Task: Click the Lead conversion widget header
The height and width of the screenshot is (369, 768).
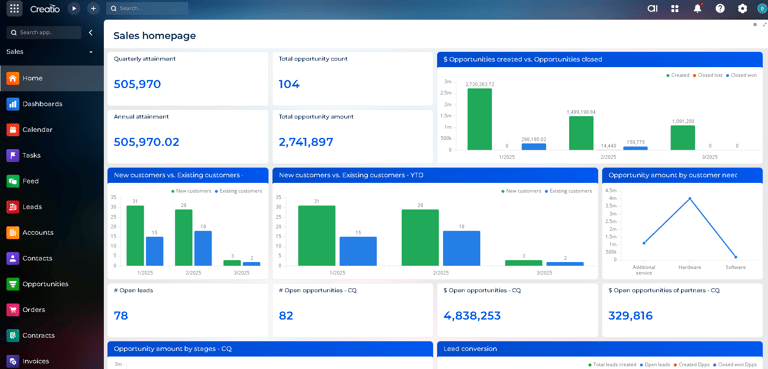Action: pos(600,349)
